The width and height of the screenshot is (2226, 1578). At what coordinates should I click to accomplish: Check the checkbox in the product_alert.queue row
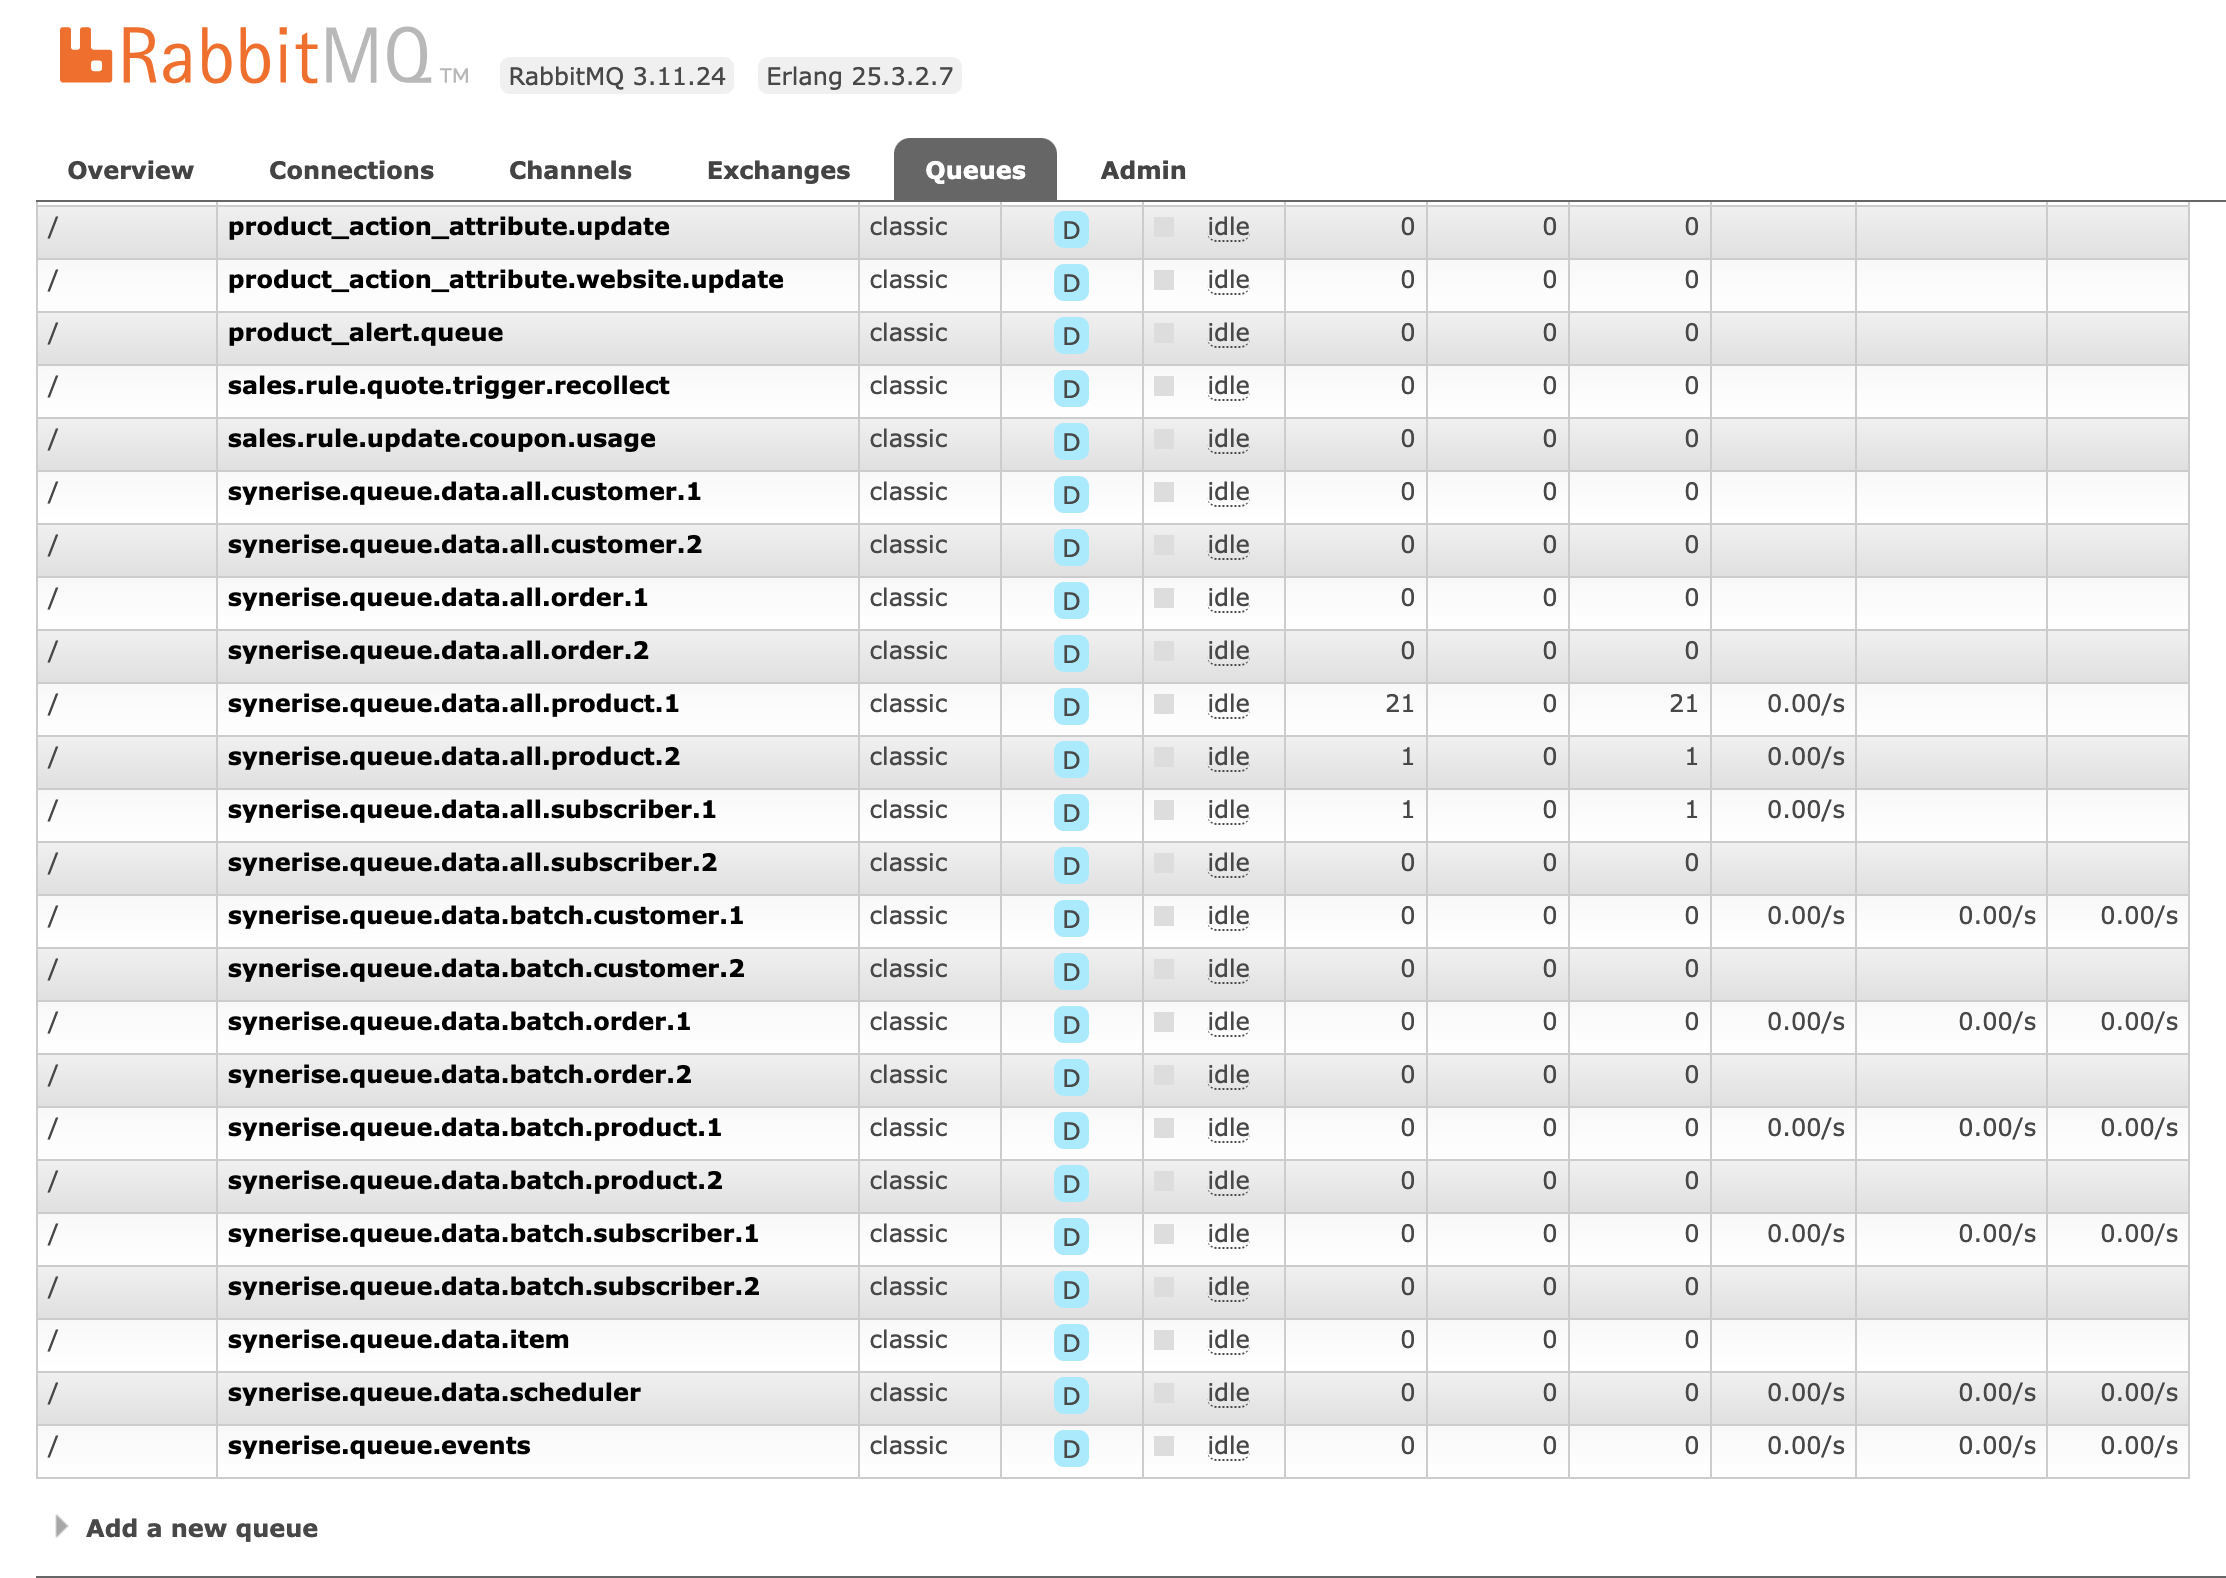click(x=1163, y=332)
